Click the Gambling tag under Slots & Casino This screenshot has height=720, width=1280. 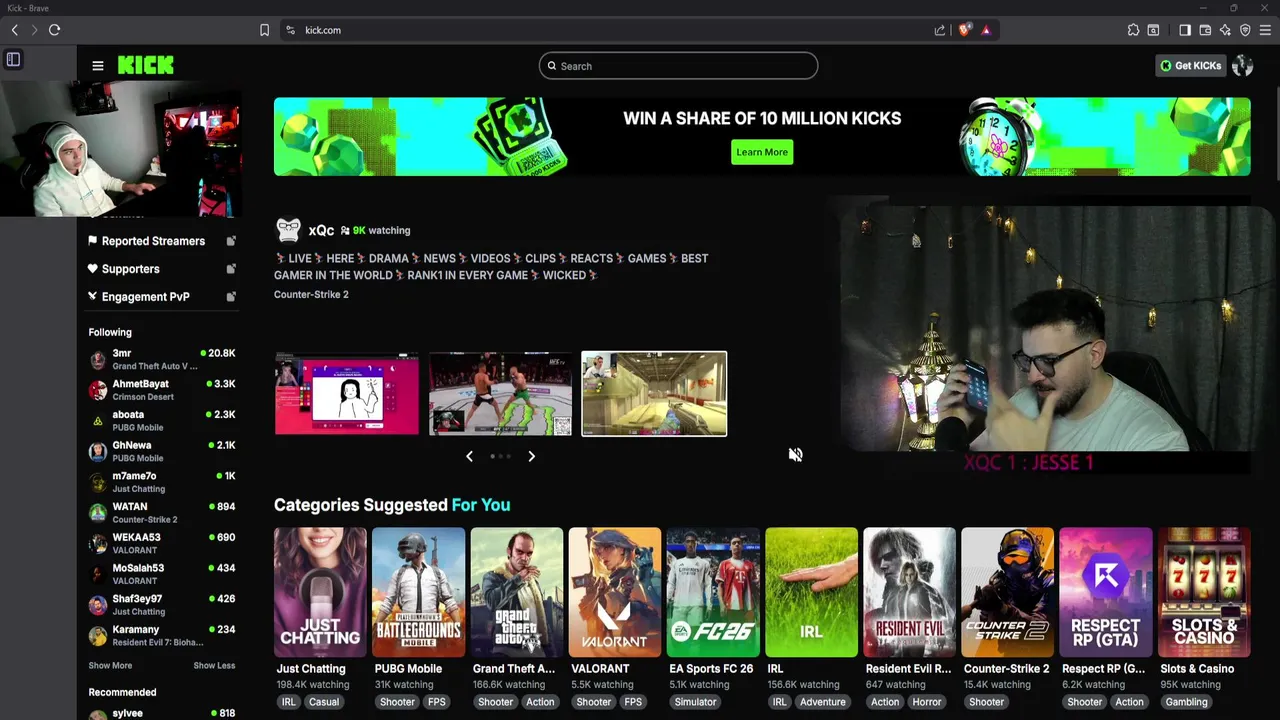(1187, 702)
